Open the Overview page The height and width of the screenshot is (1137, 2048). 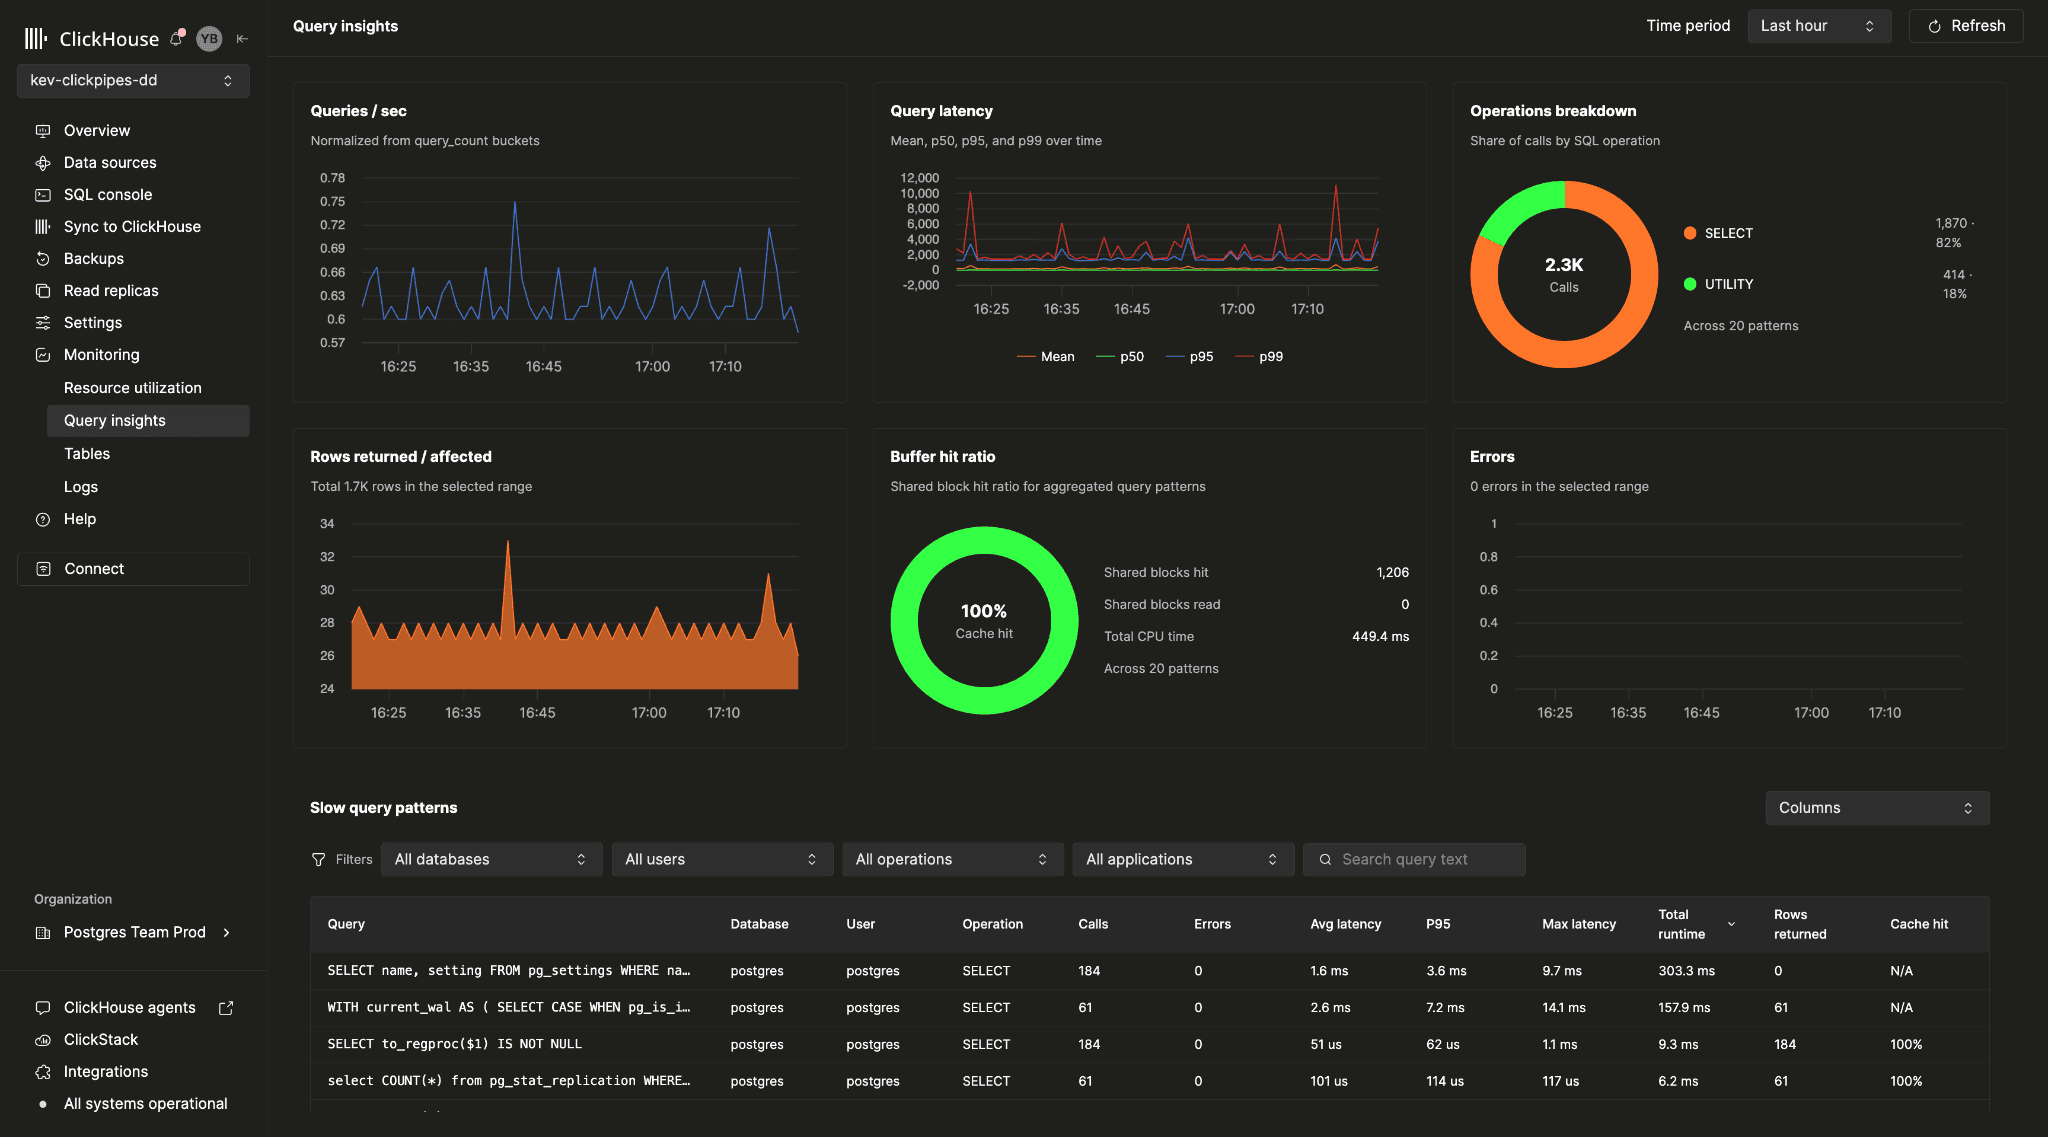coord(97,131)
